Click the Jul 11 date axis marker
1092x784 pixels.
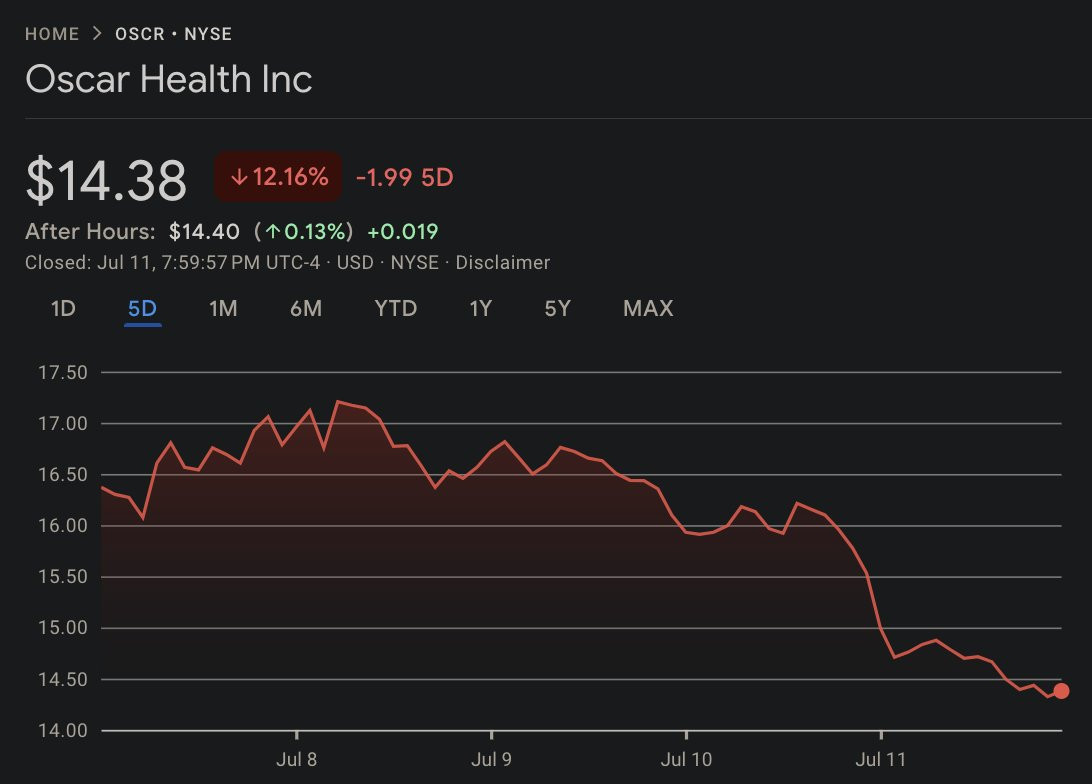point(881,760)
